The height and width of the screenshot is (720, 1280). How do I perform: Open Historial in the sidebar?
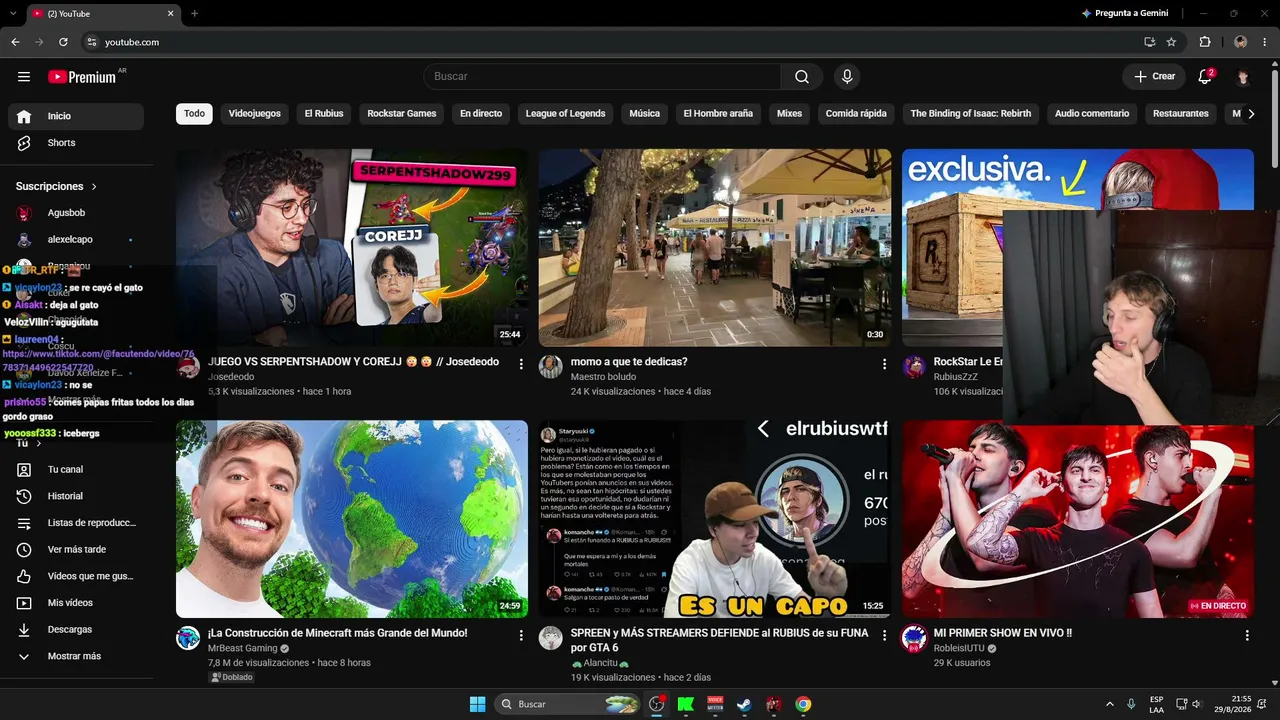pos(76,496)
